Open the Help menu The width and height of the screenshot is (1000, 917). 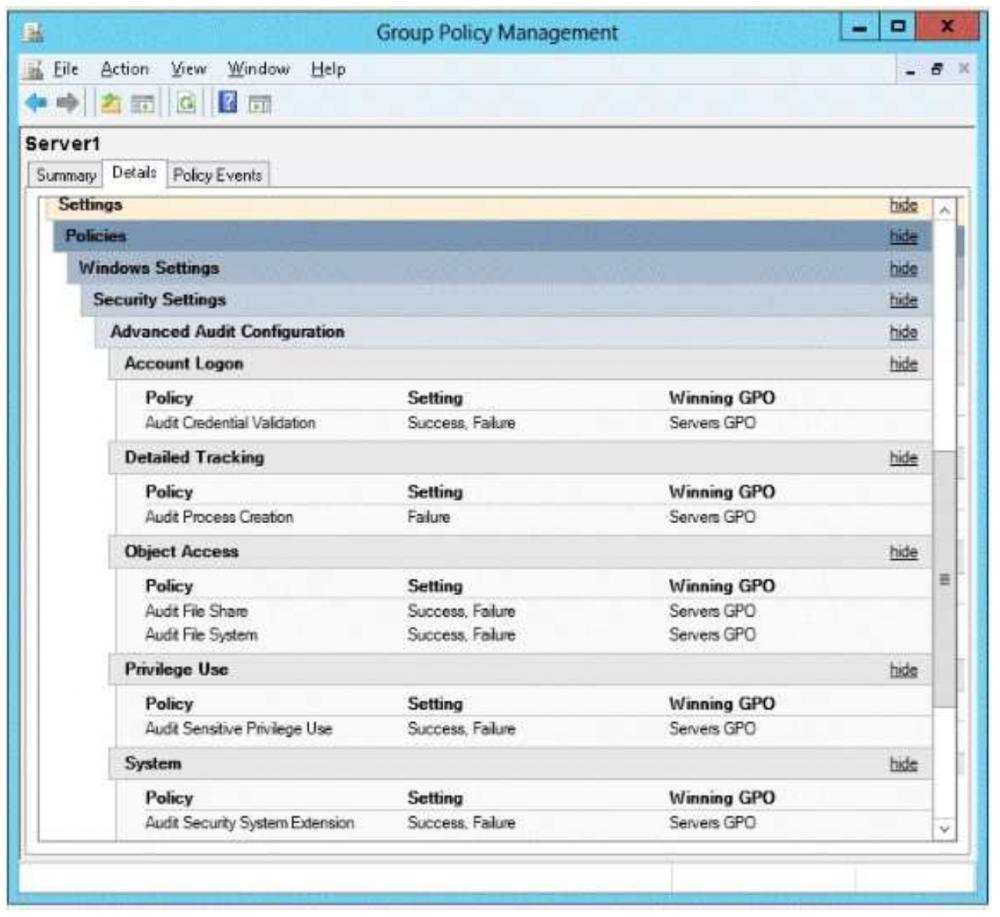328,69
